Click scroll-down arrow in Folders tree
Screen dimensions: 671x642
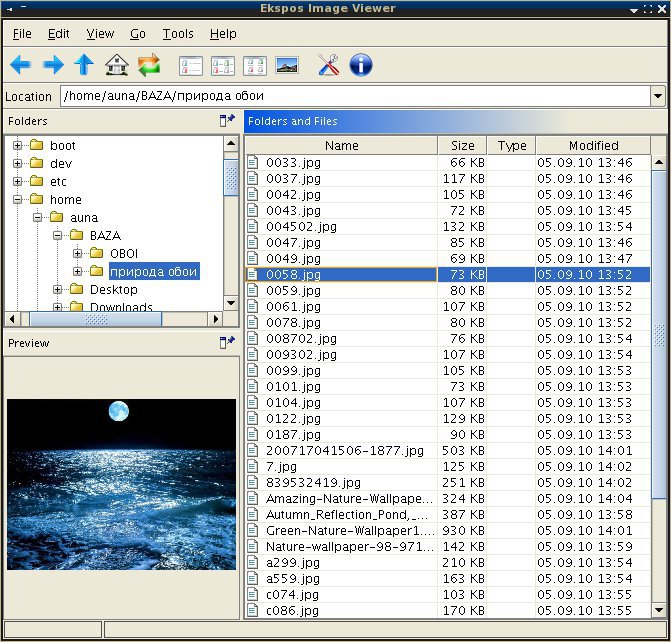click(x=231, y=303)
